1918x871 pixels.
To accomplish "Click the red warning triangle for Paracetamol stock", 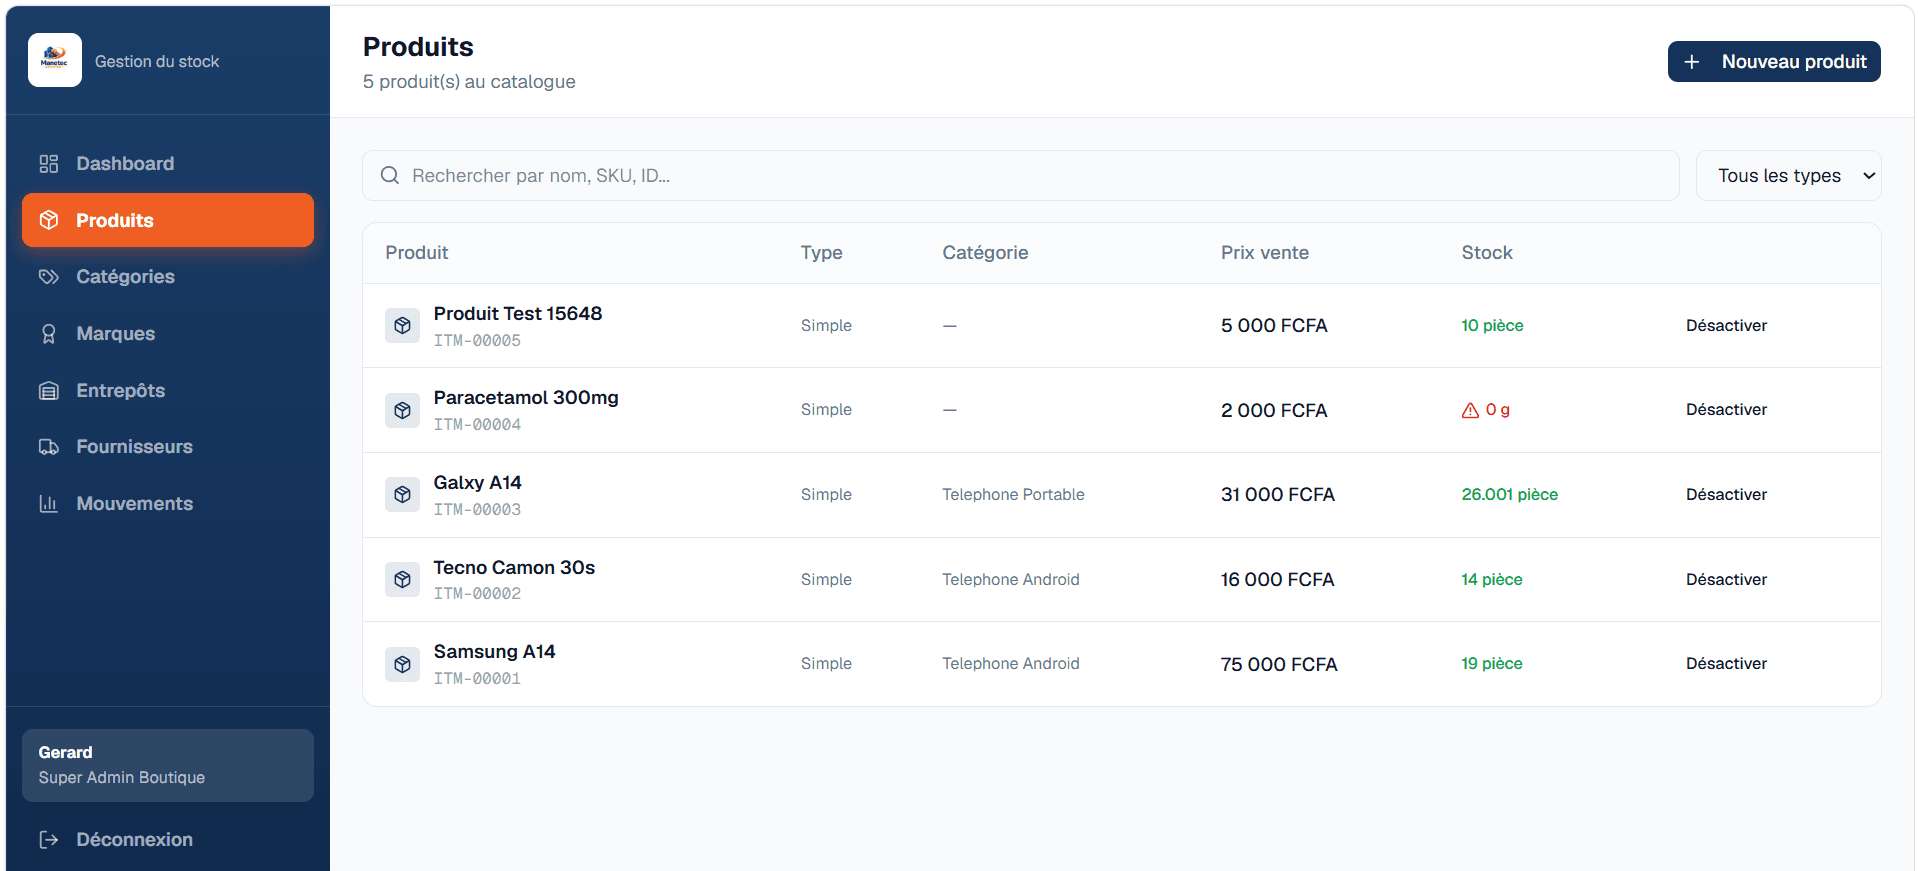I will click(1470, 410).
